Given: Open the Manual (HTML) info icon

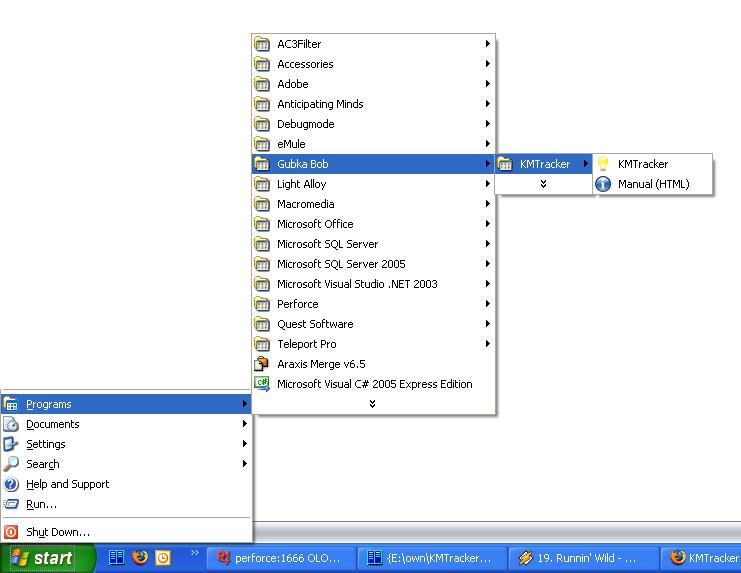Looking at the screenshot, I should click(603, 184).
